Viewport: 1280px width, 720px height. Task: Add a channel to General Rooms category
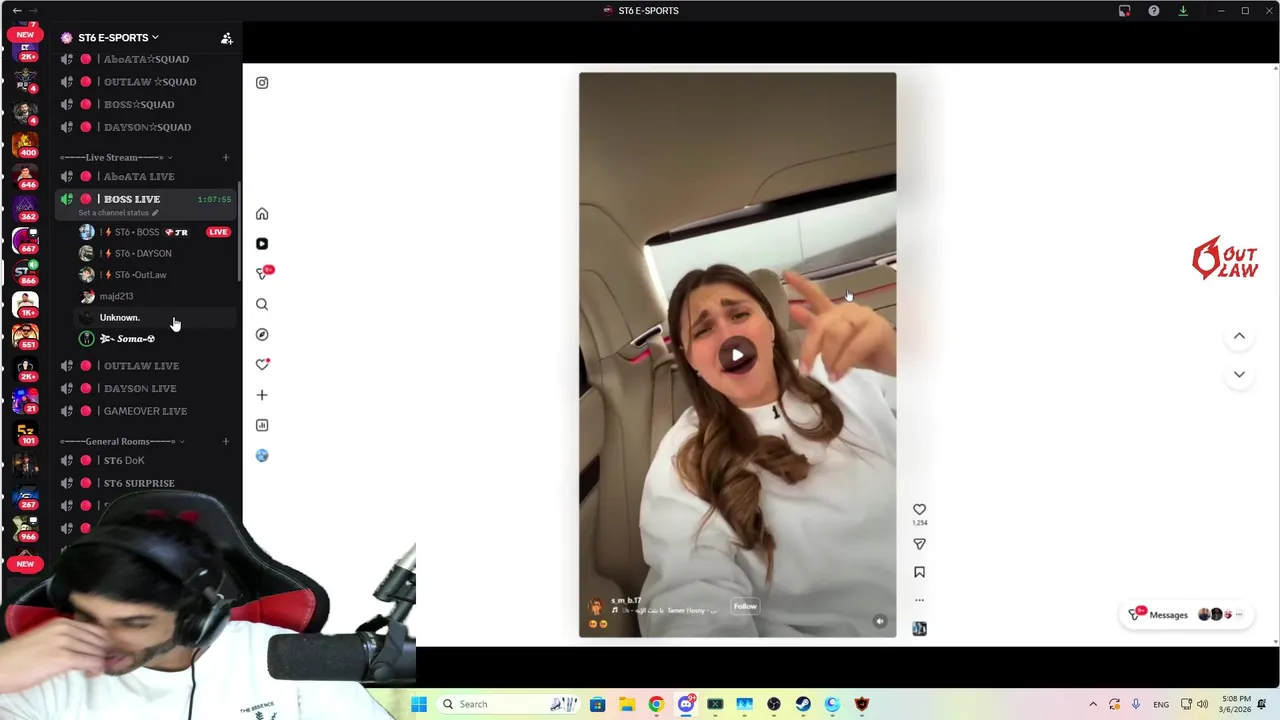click(x=225, y=441)
